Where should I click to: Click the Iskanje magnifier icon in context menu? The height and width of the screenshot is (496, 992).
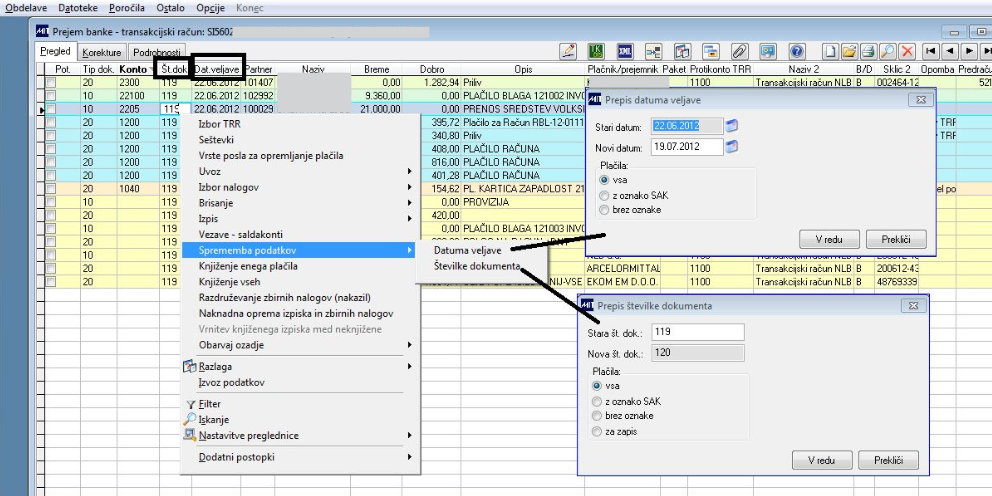[190, 419]
